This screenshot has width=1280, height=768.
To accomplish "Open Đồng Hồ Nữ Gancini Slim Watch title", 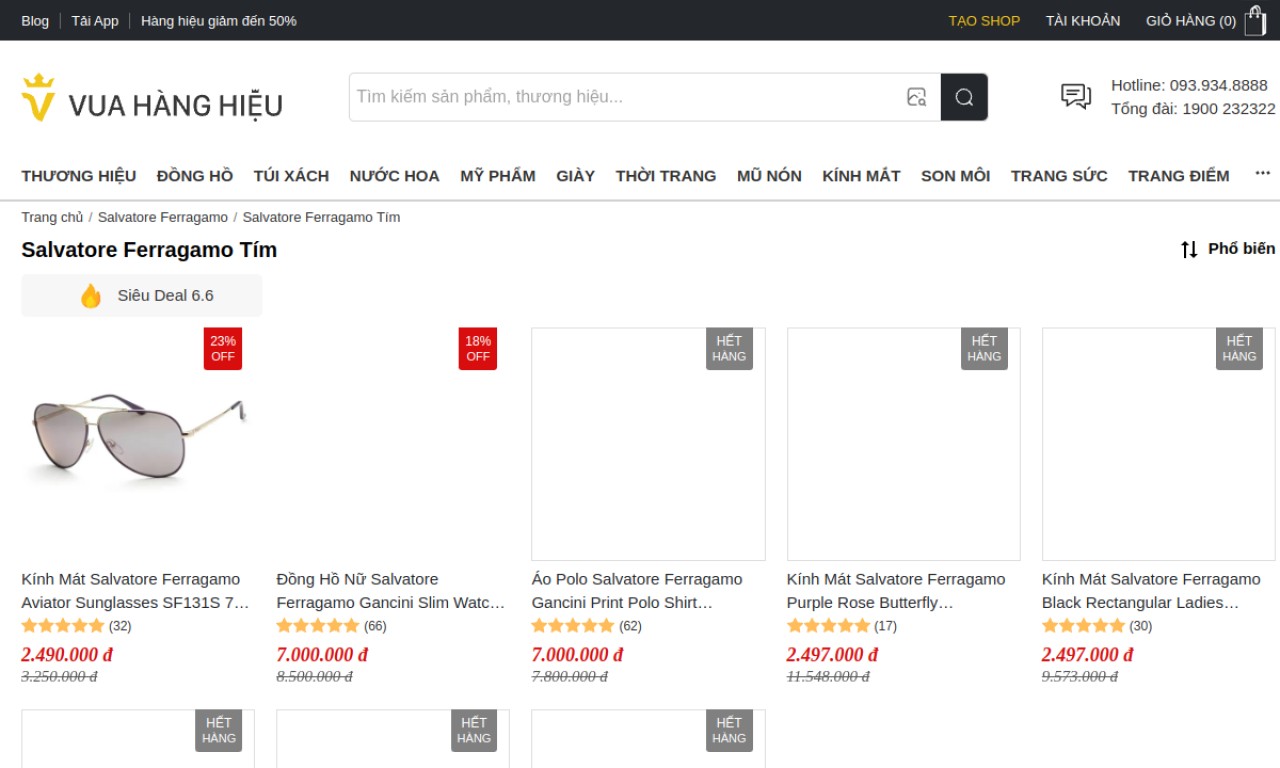I will tap(391, 591).
